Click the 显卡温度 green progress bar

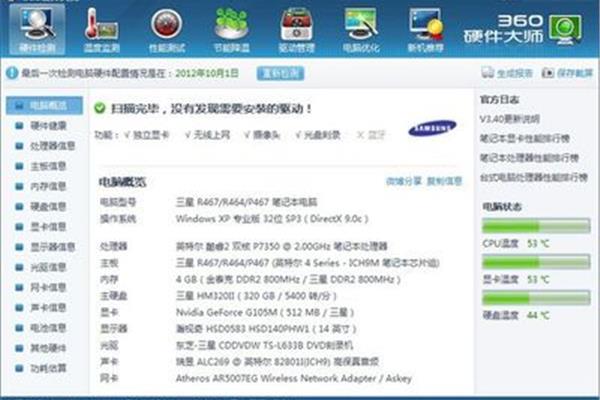tap(536, 262)
